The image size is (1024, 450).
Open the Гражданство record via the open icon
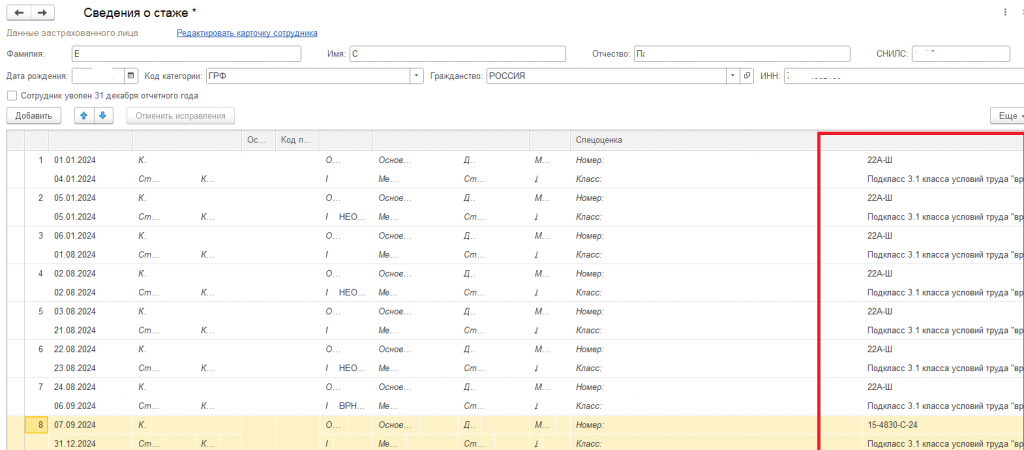(747, 75)
